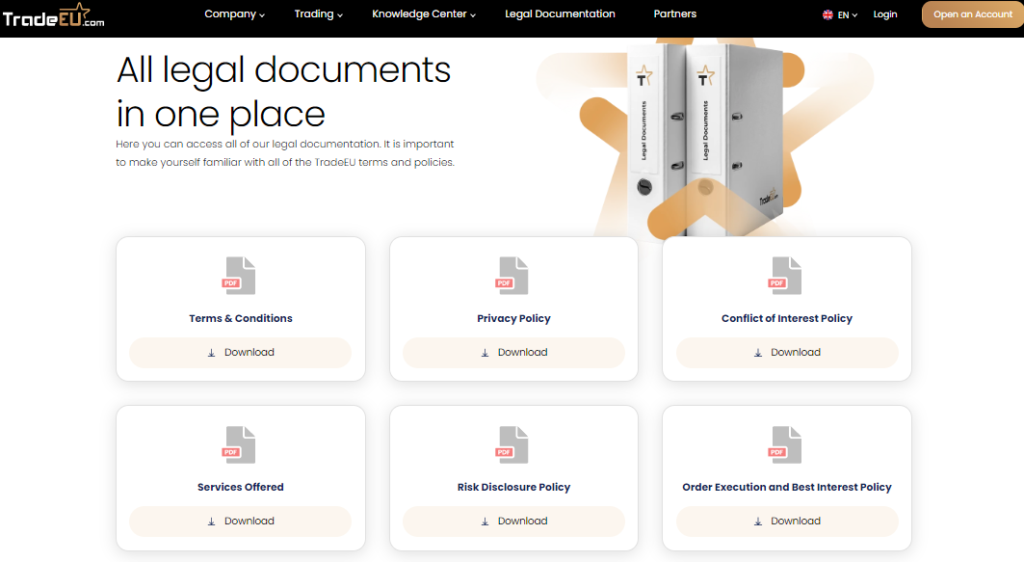Screen dimensions: 1024x562
Task: Open the EN language dropdown
Action: [847, 14]
